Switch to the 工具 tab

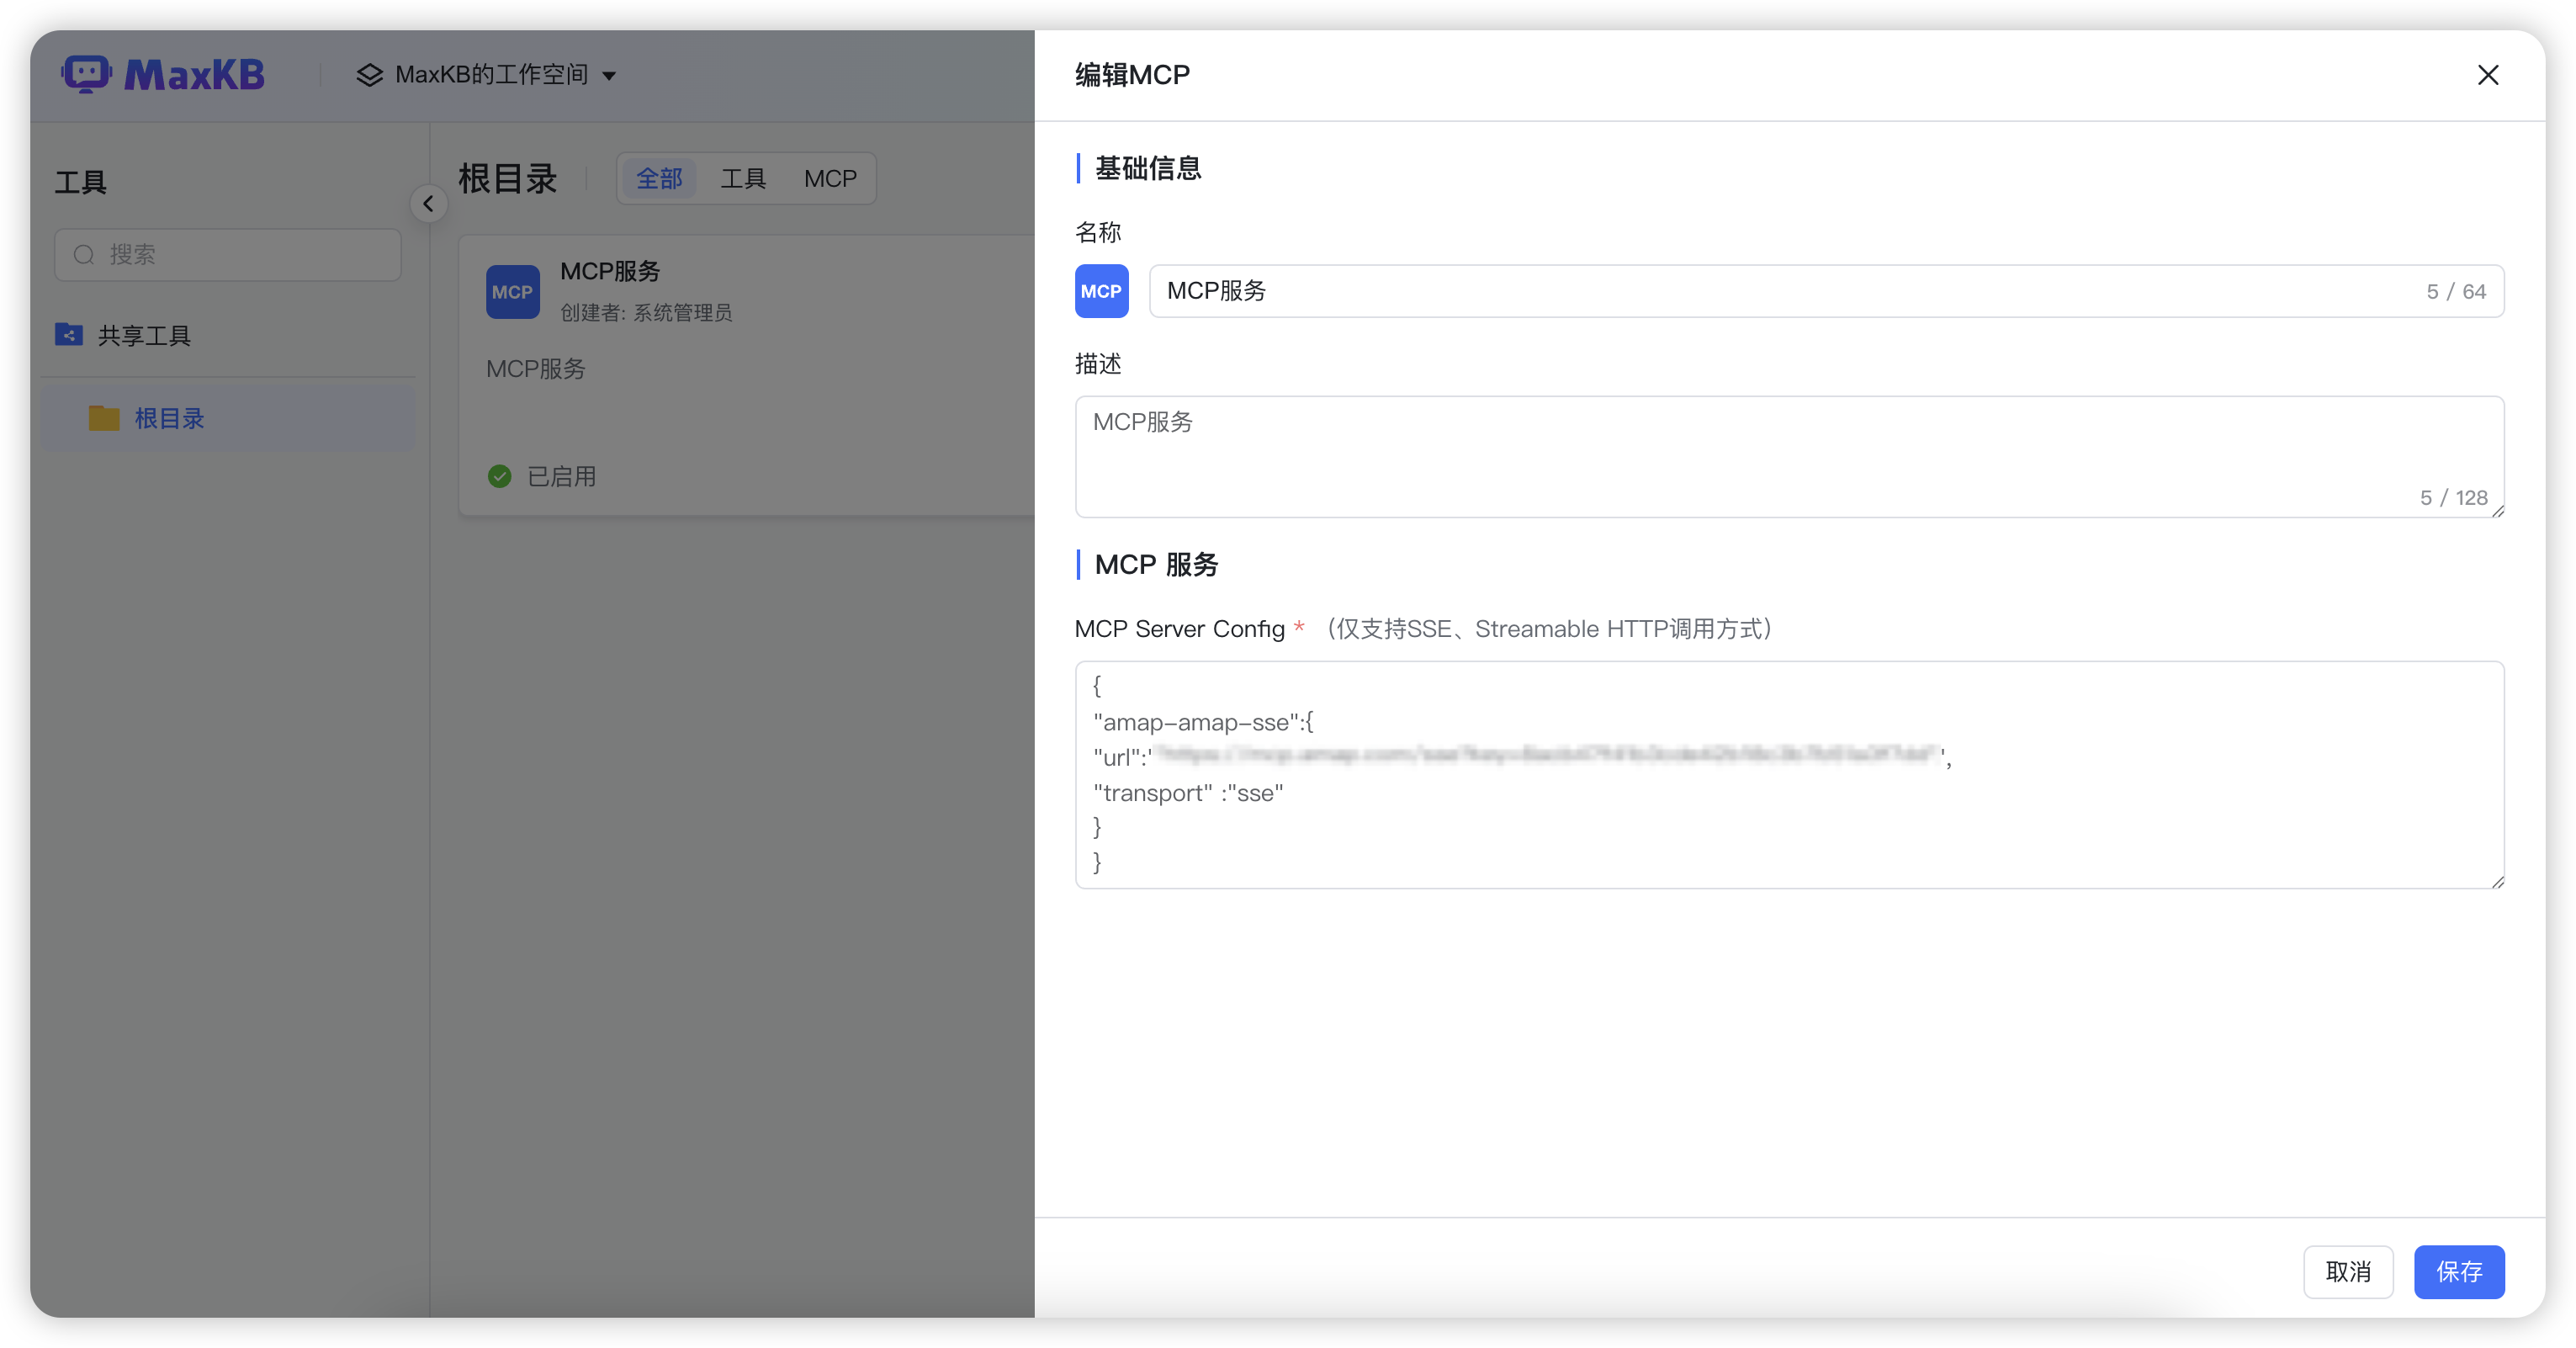(x=743, y=179)
